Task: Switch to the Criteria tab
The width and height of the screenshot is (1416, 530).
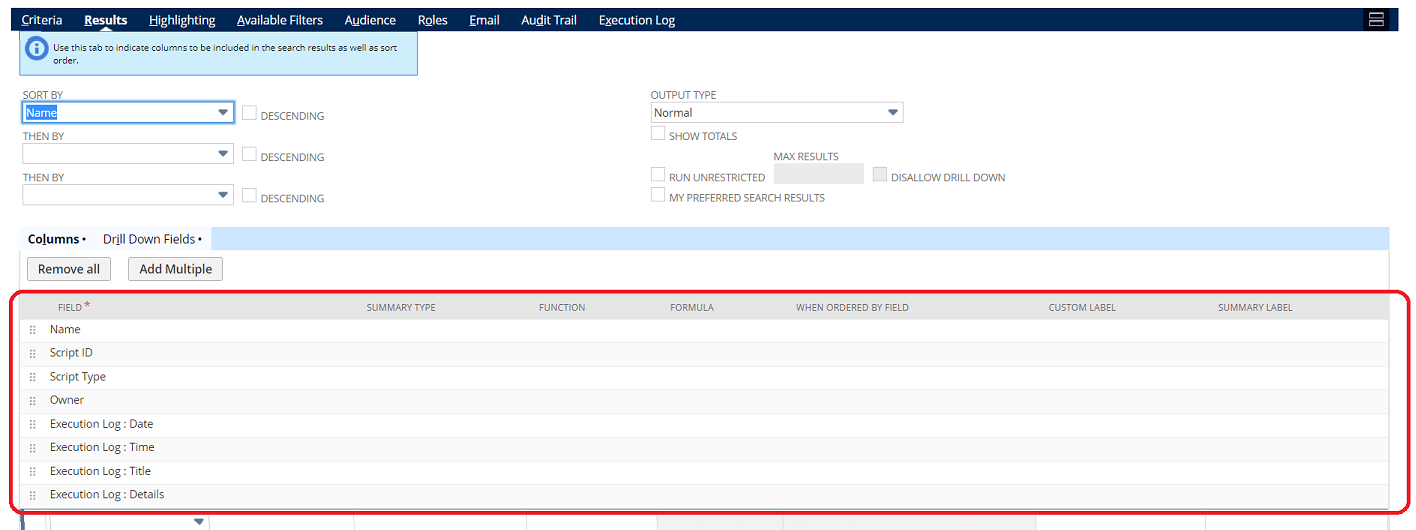Action: (42, 20)
